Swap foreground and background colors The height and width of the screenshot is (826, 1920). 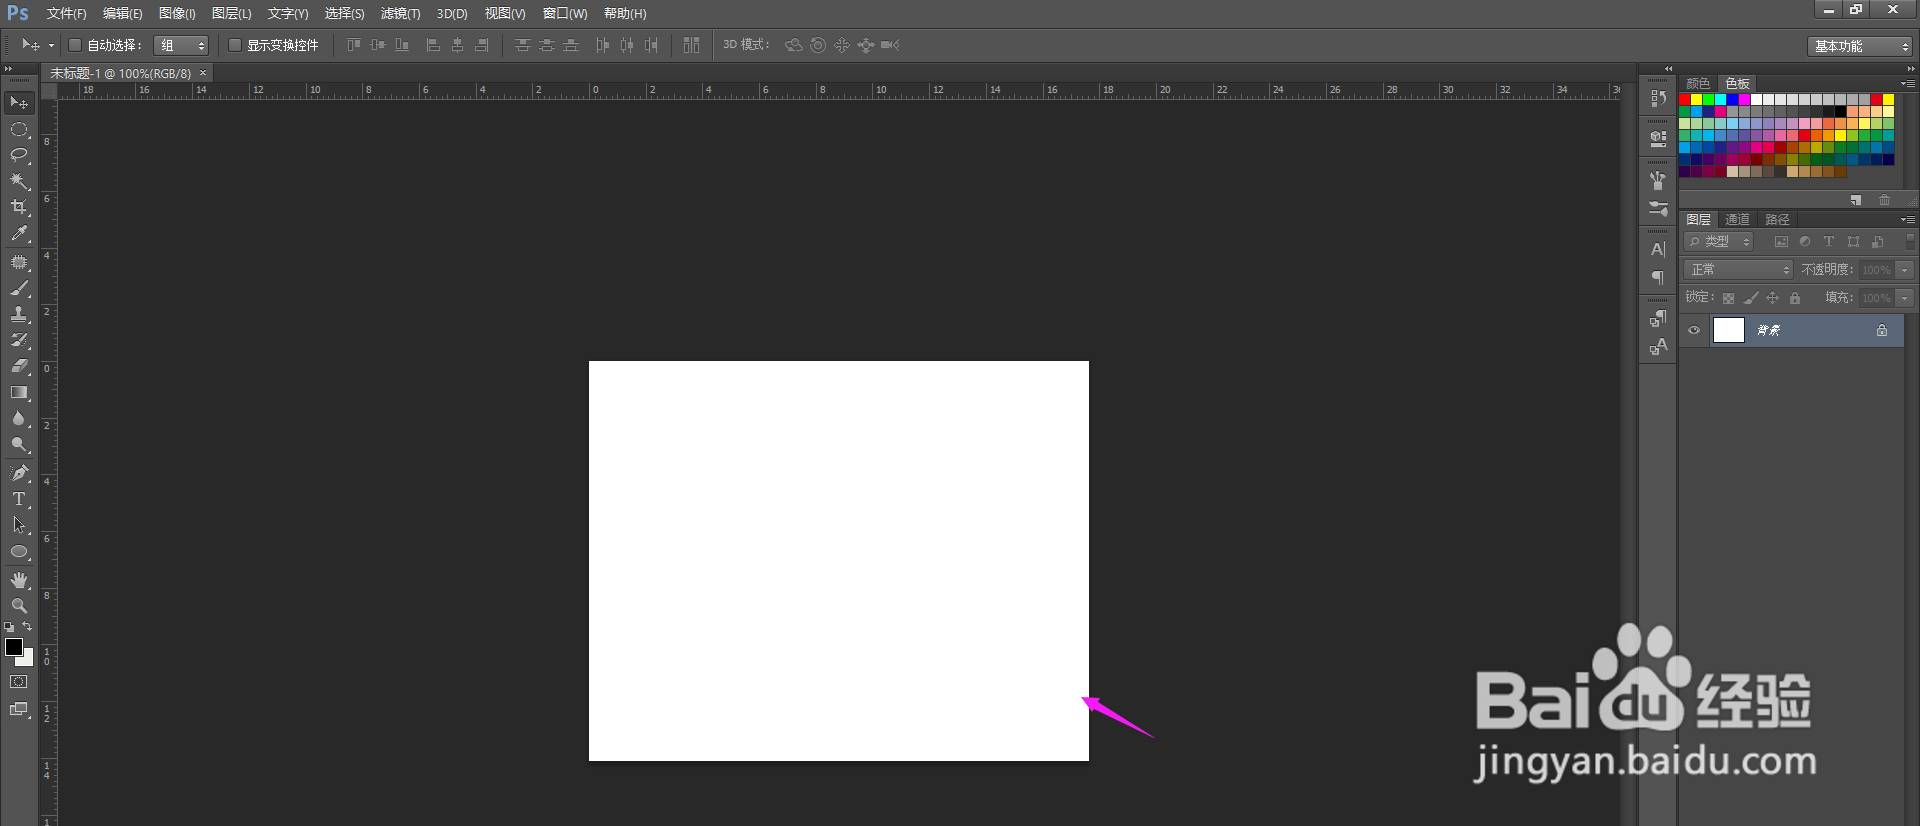[28, 627]
